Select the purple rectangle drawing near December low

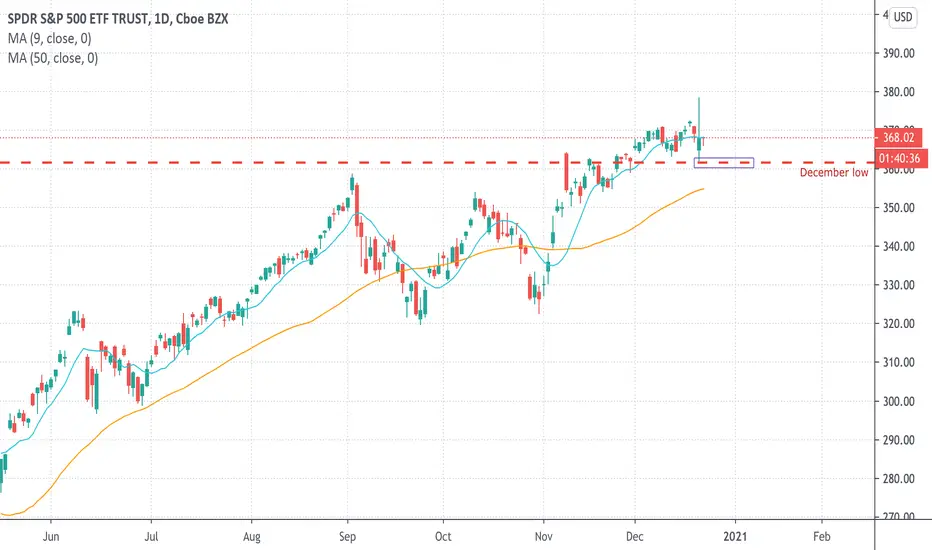coord(724,163)
